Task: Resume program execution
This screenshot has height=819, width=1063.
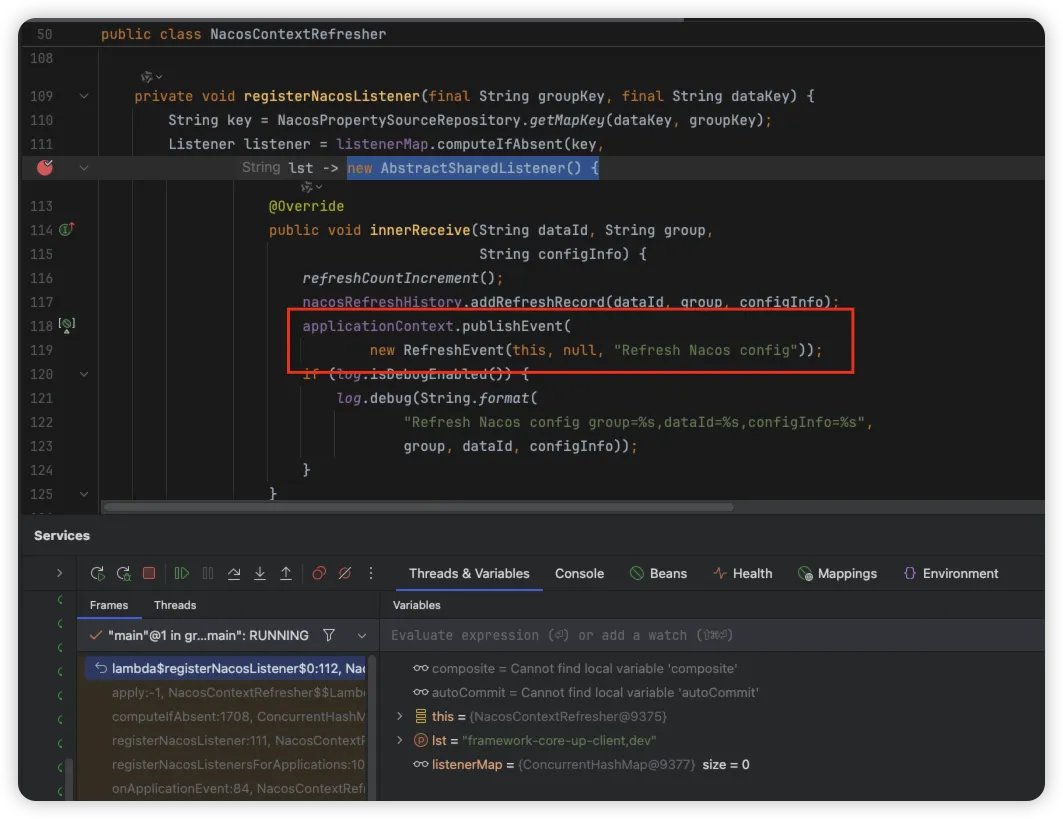Action: coord(182,573)
